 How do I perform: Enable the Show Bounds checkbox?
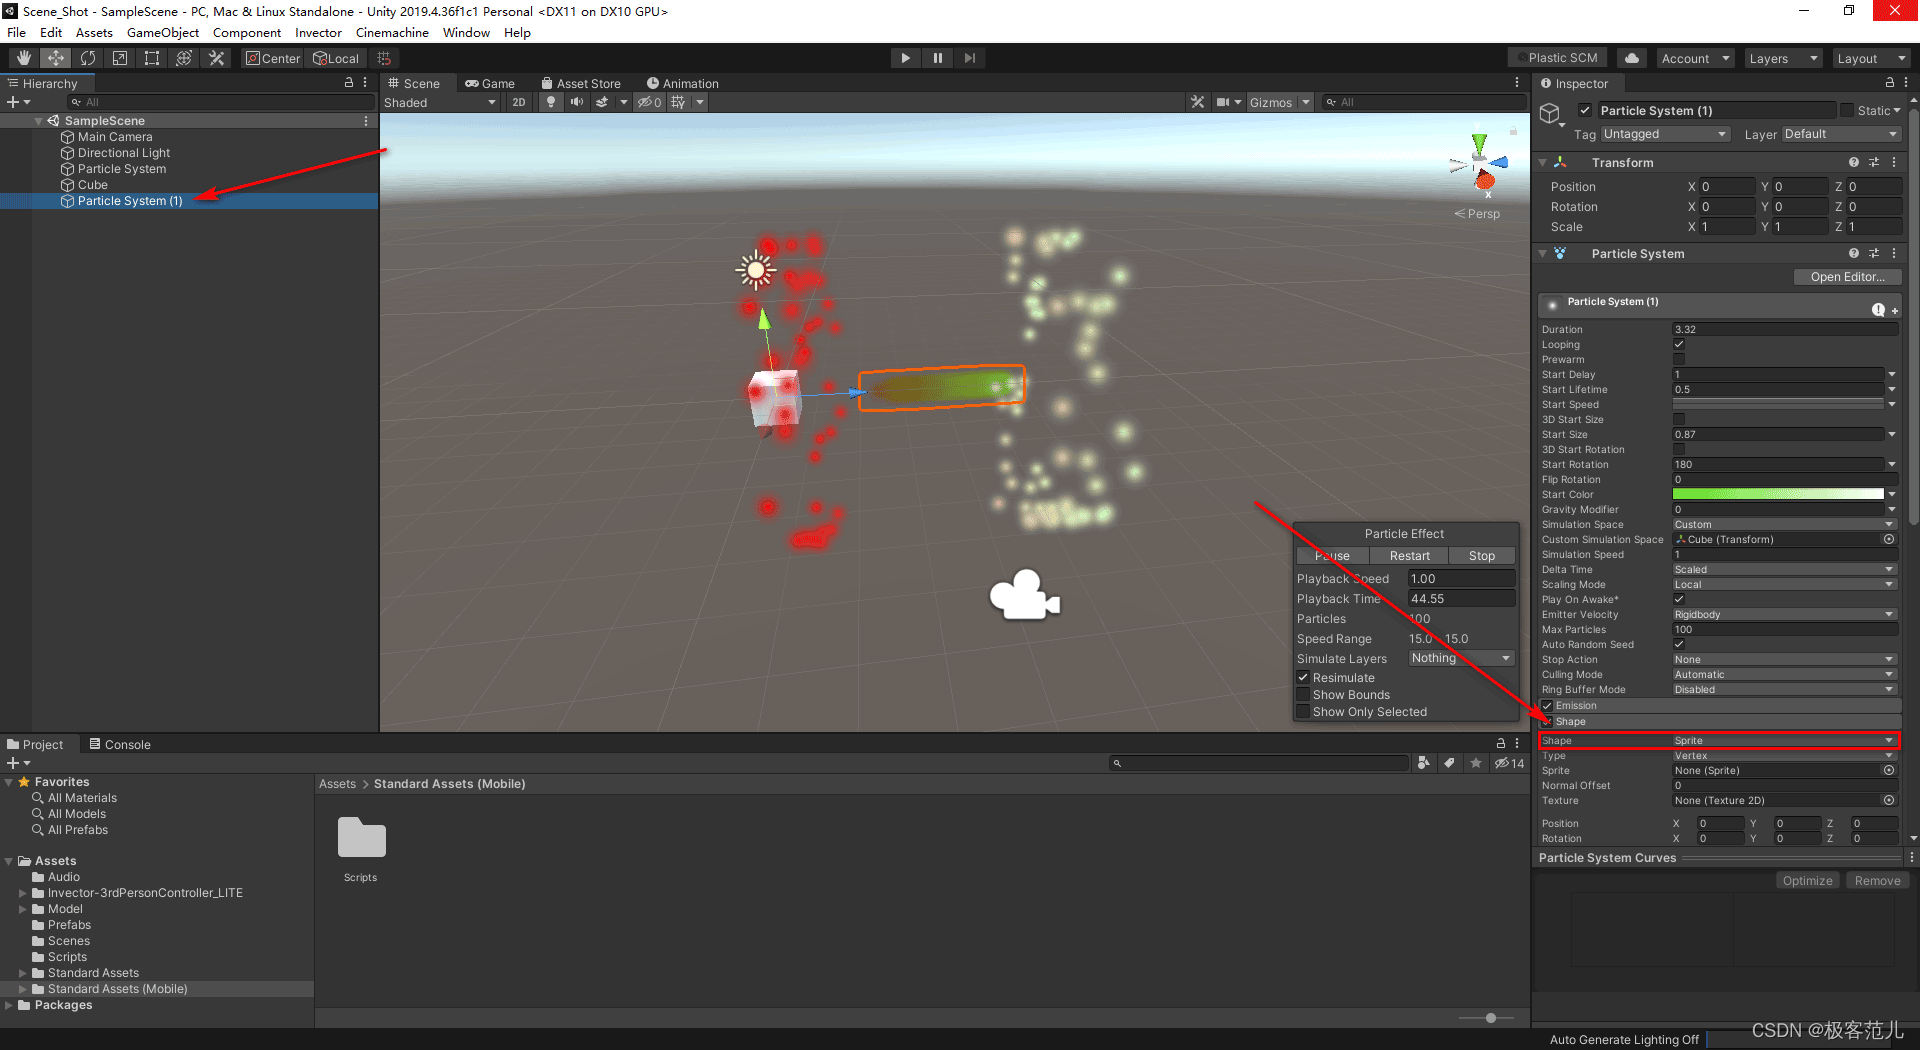(1303, 695)
